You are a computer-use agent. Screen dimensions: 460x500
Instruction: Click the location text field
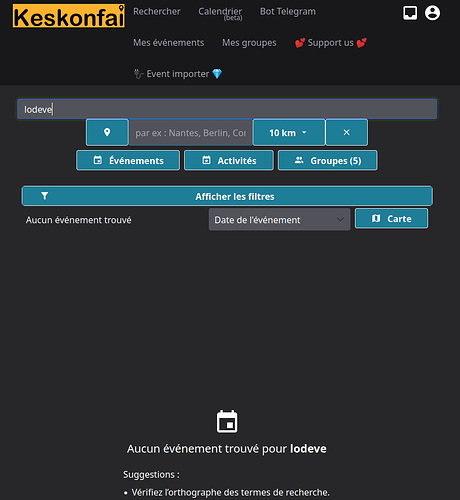pyautogui.click(x=191, y=133)
